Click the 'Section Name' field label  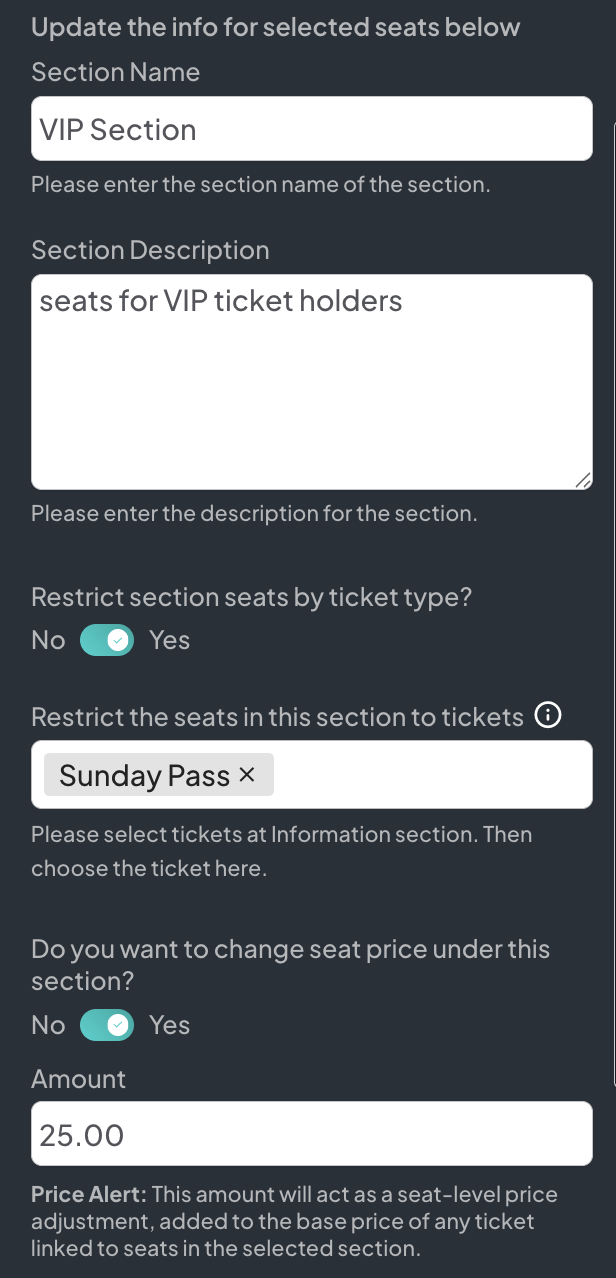[116, 72]
